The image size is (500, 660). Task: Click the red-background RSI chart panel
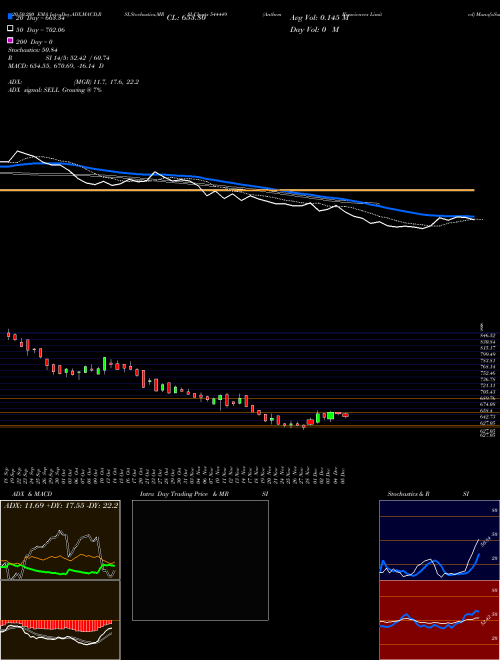pyautogui.click(x=439, y=620)
